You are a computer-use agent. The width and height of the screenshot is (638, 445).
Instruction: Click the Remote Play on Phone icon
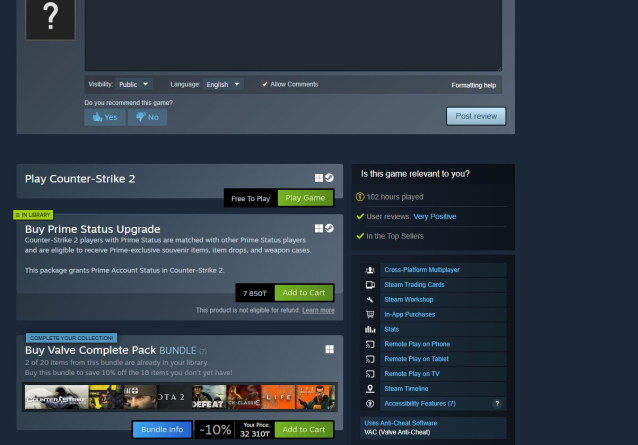[370, 344]
